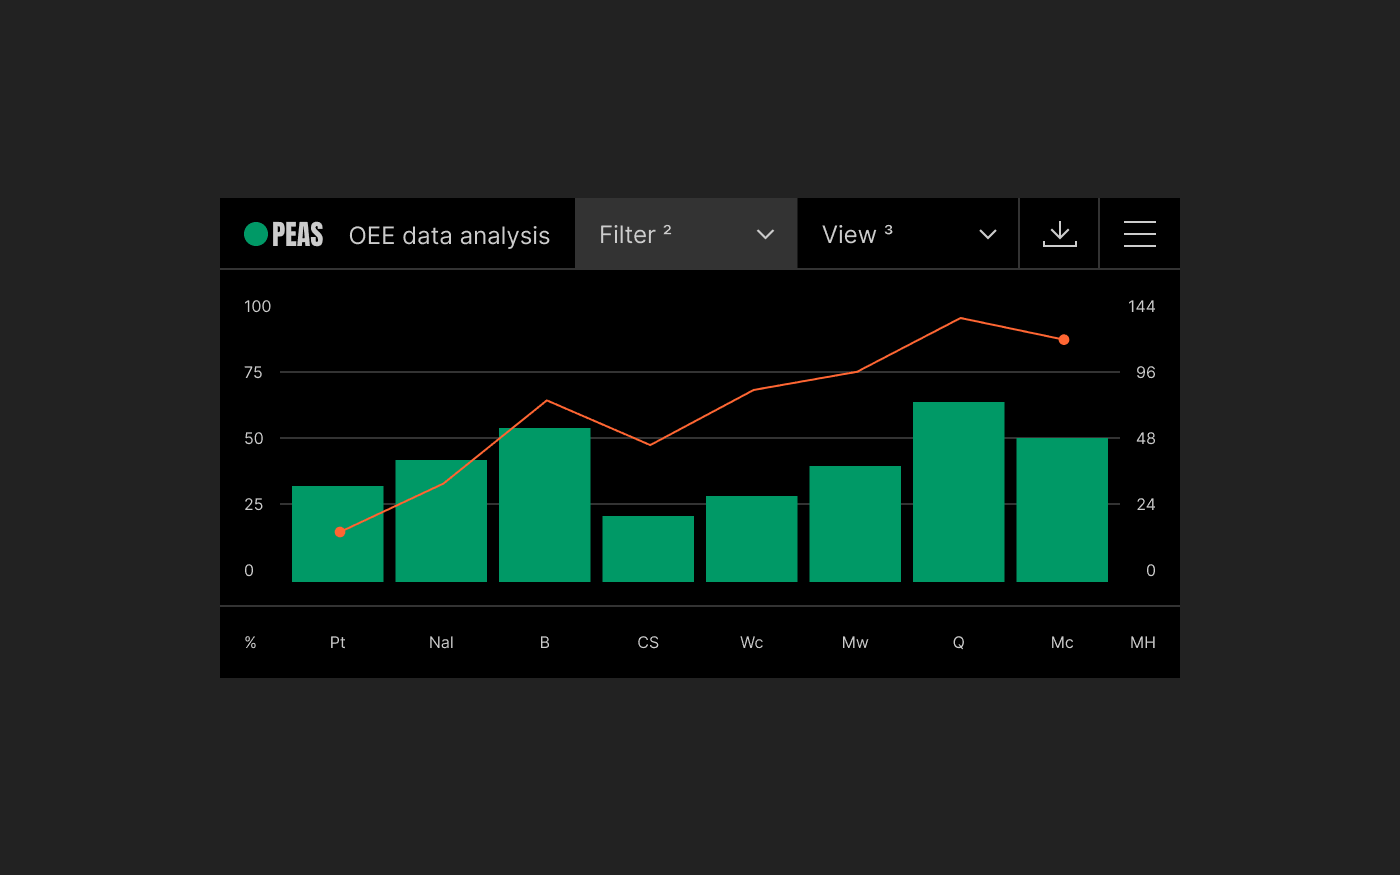The image size is (1400, 875).
Task: Select the green bar for B
Action: coord(544,505)
